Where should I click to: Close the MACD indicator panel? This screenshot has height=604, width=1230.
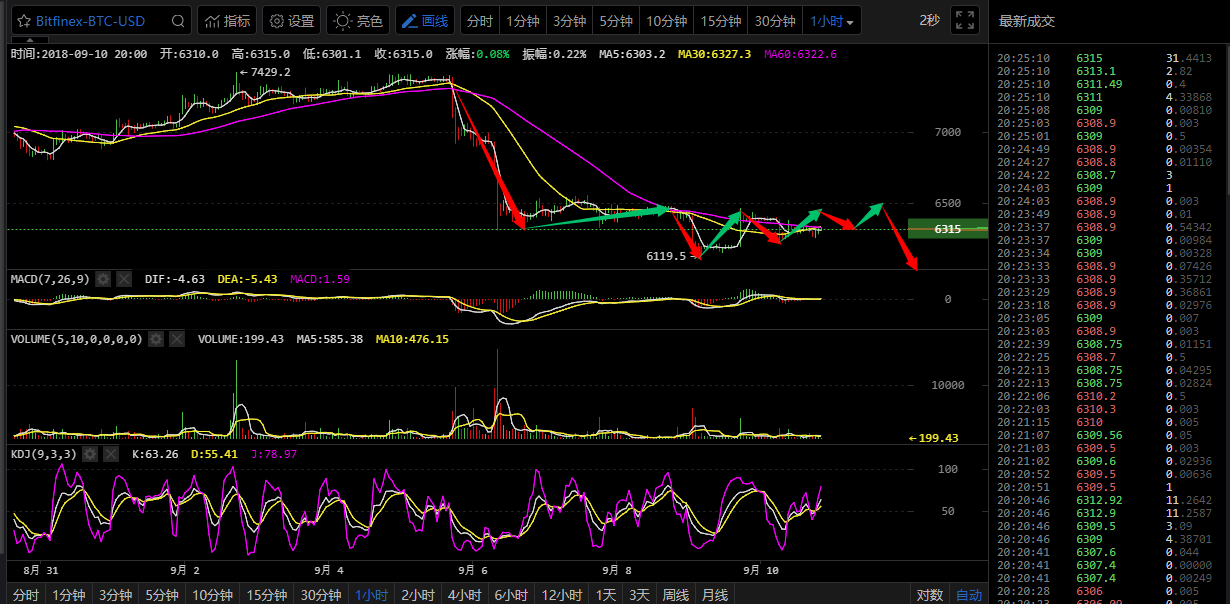(124, 279)
